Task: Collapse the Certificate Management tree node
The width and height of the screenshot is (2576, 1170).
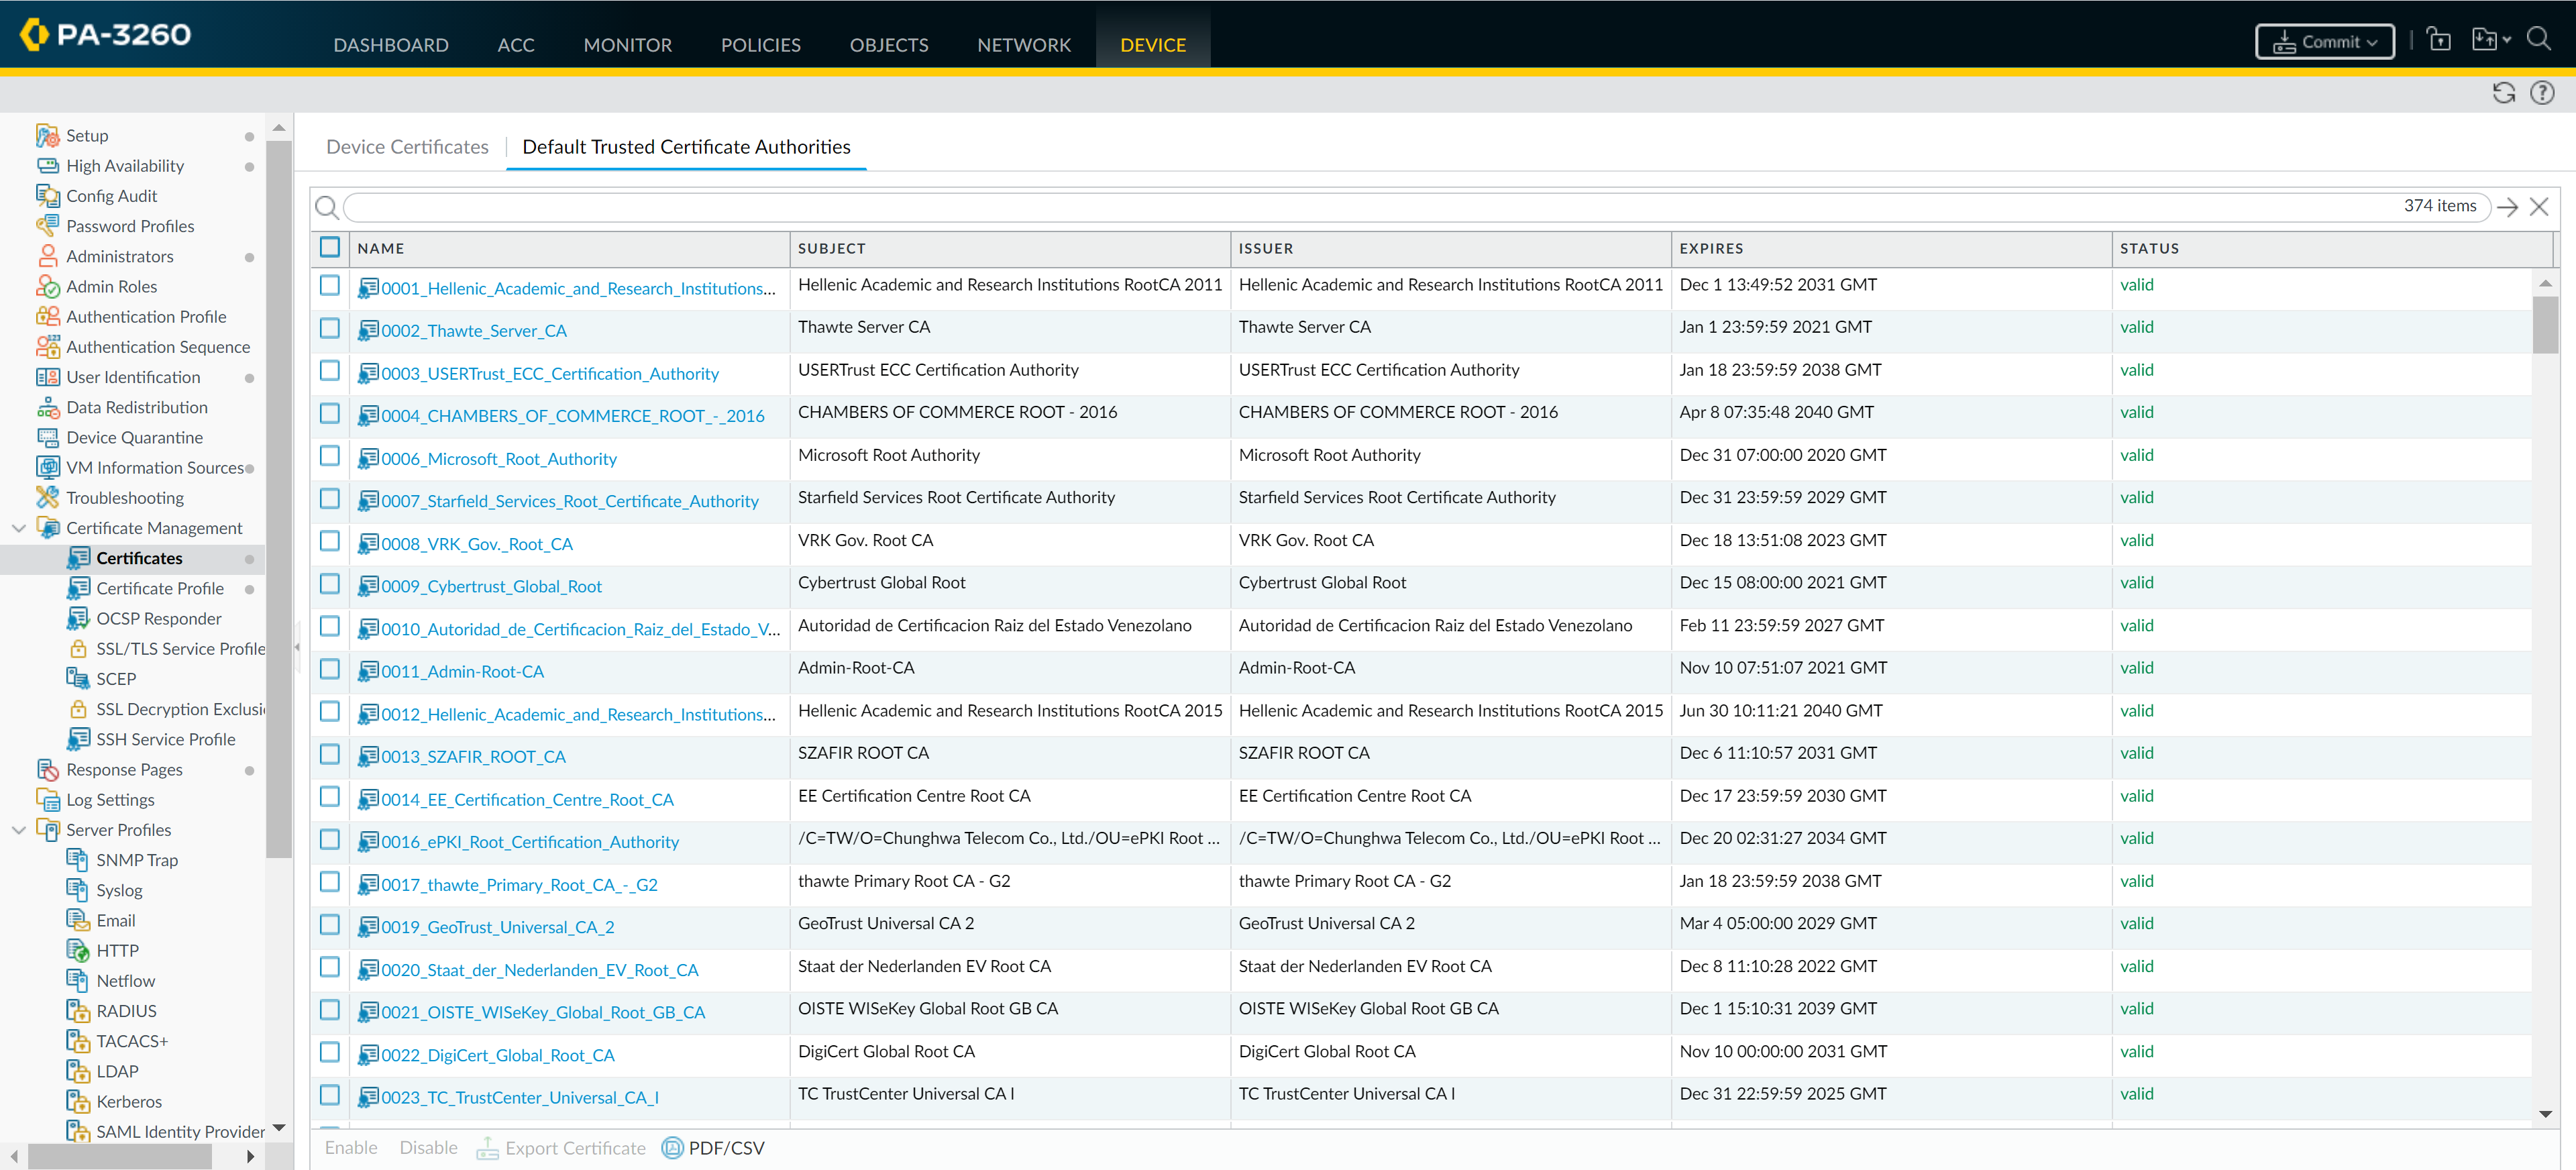Action: coord(19,528)
